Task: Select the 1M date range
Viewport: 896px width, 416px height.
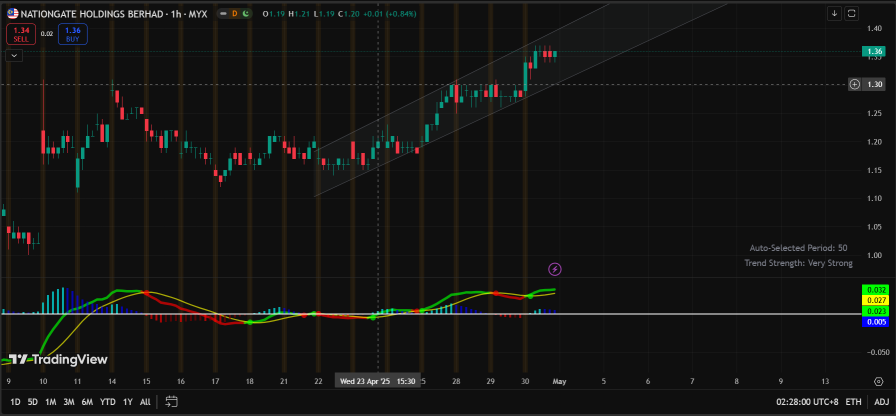Action: click(50, 402)
